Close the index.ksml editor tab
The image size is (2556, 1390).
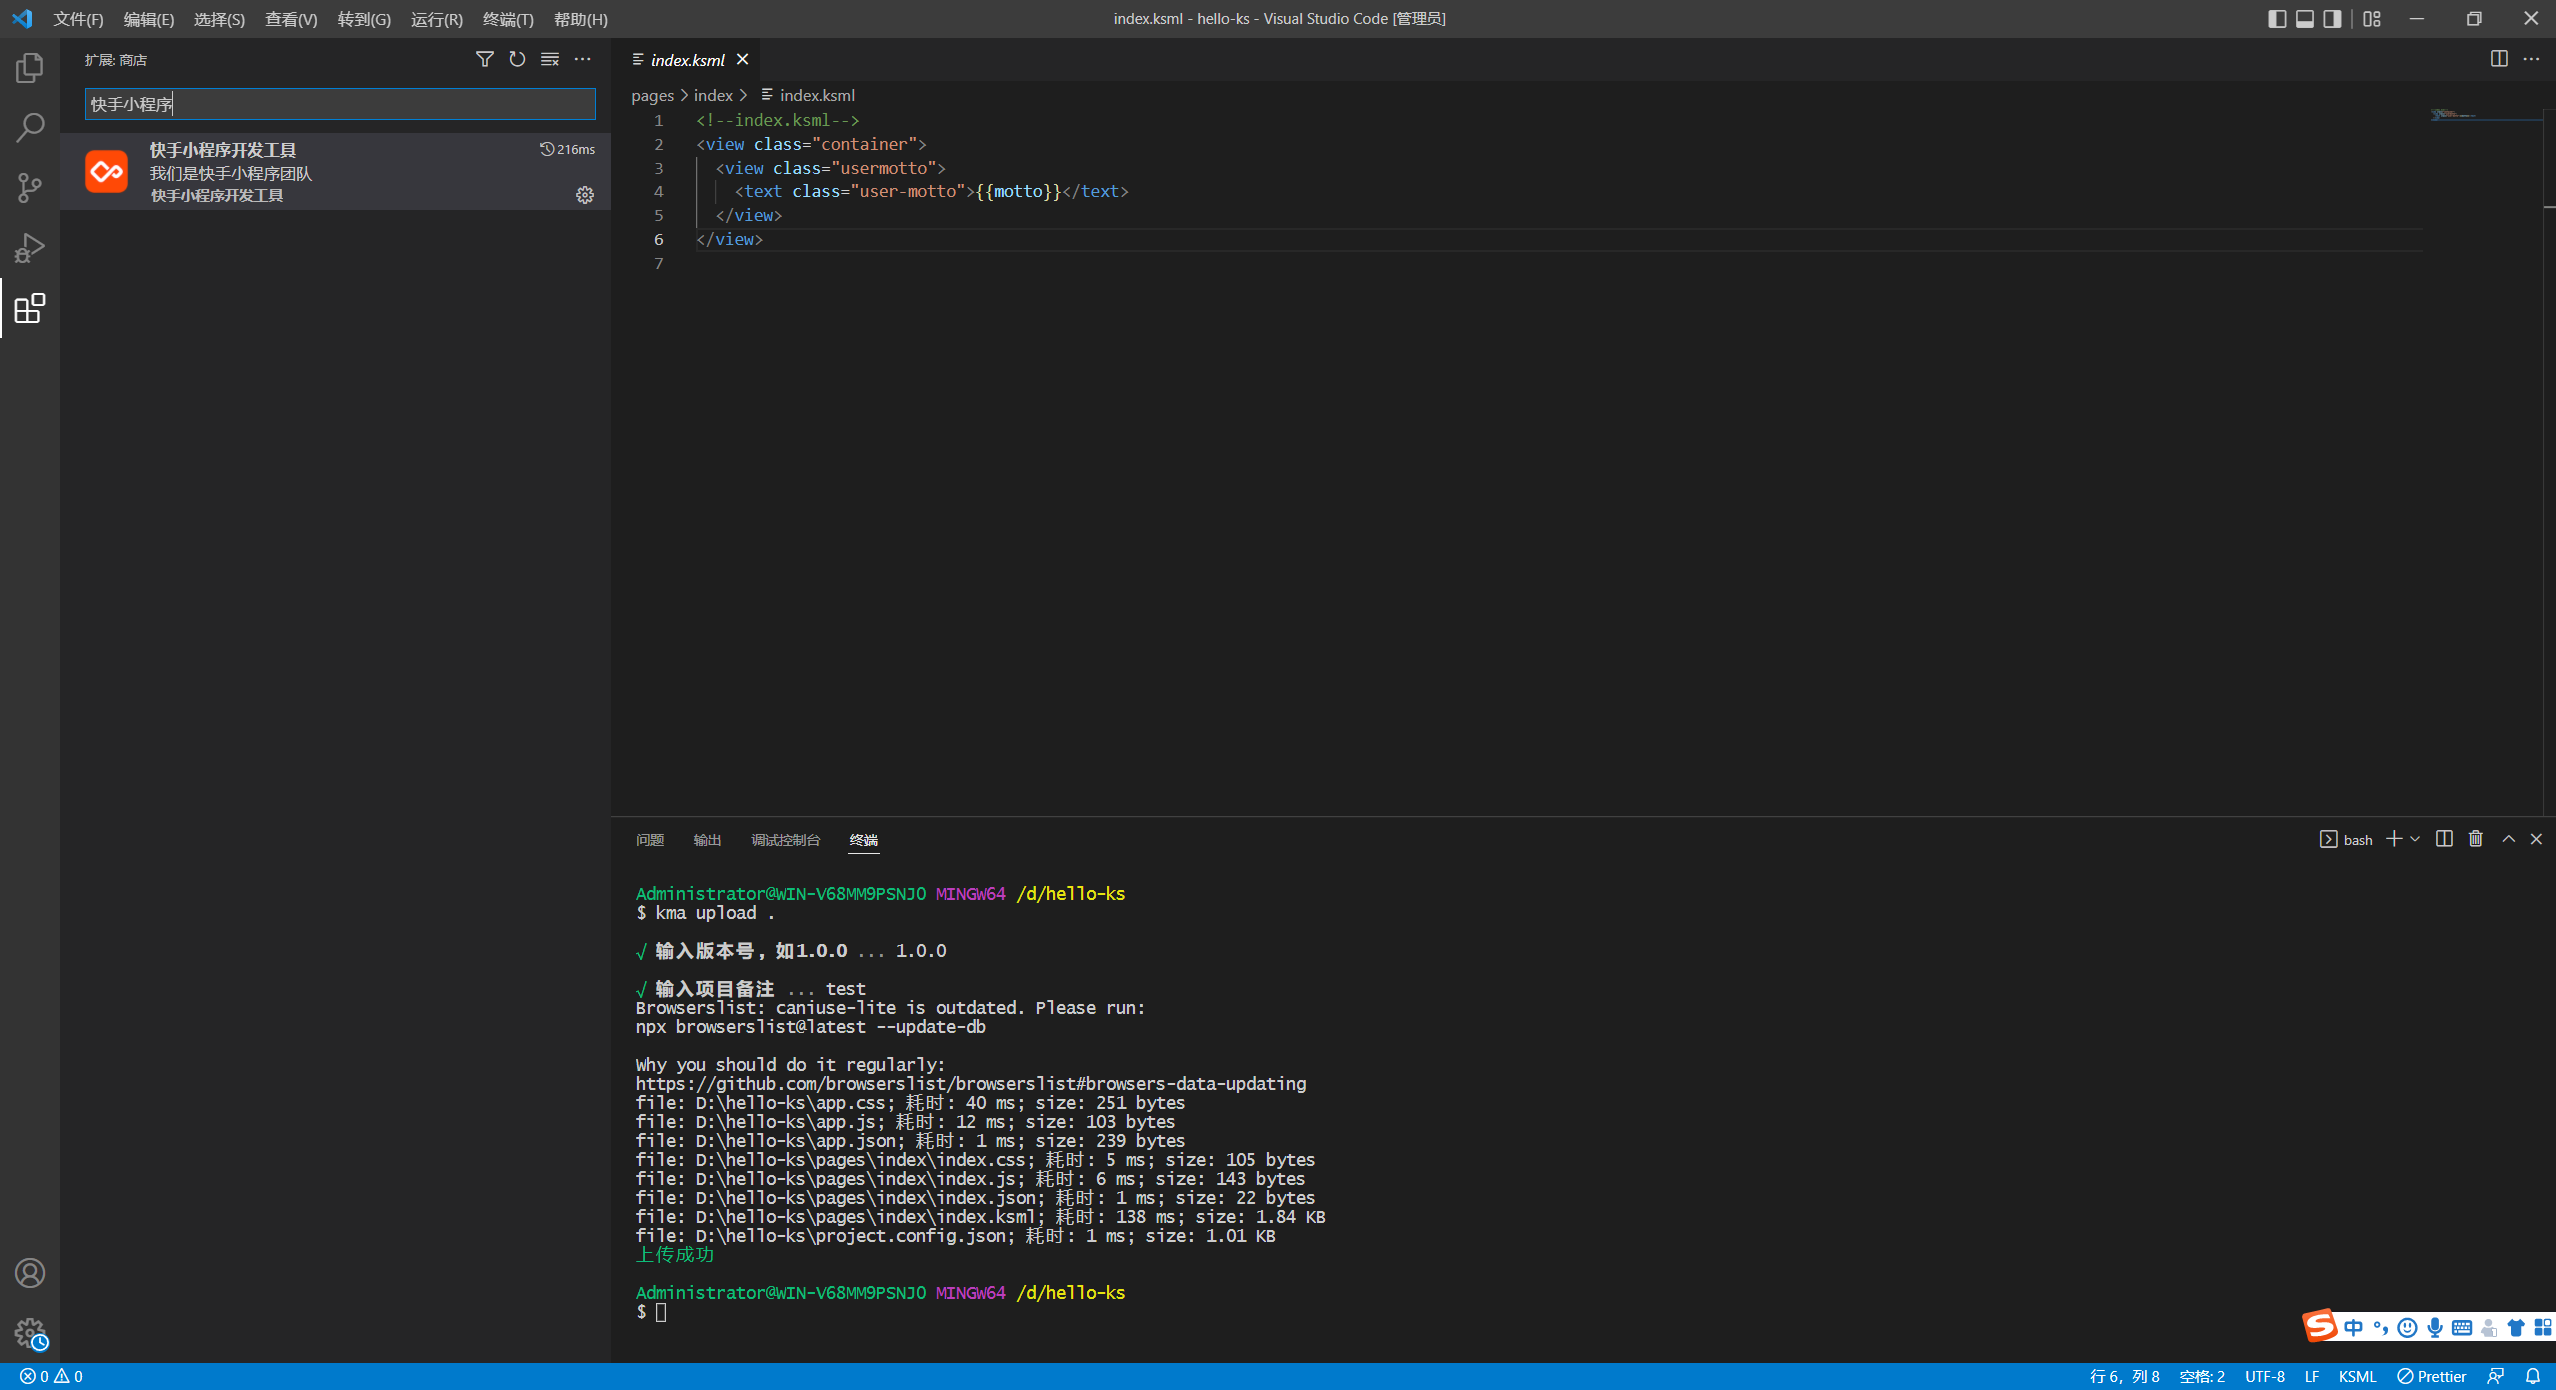tap(742, 60)
